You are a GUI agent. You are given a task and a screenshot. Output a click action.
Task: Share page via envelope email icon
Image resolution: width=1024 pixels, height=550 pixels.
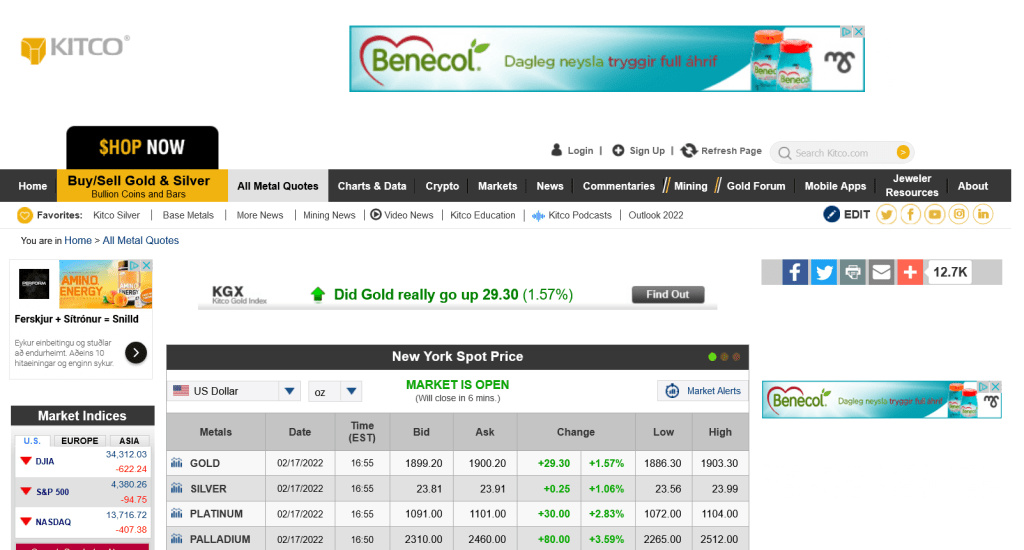pyautogui.click(x=881, y=272)
